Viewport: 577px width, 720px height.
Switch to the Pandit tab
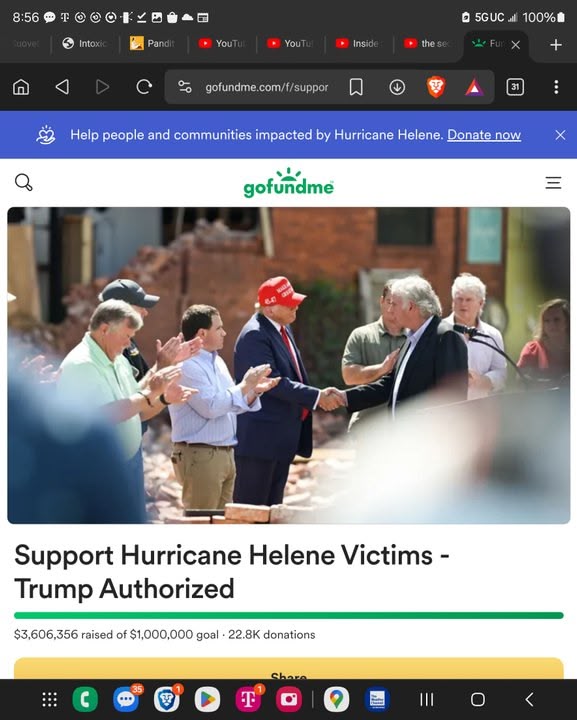click(x=152, y=44)
